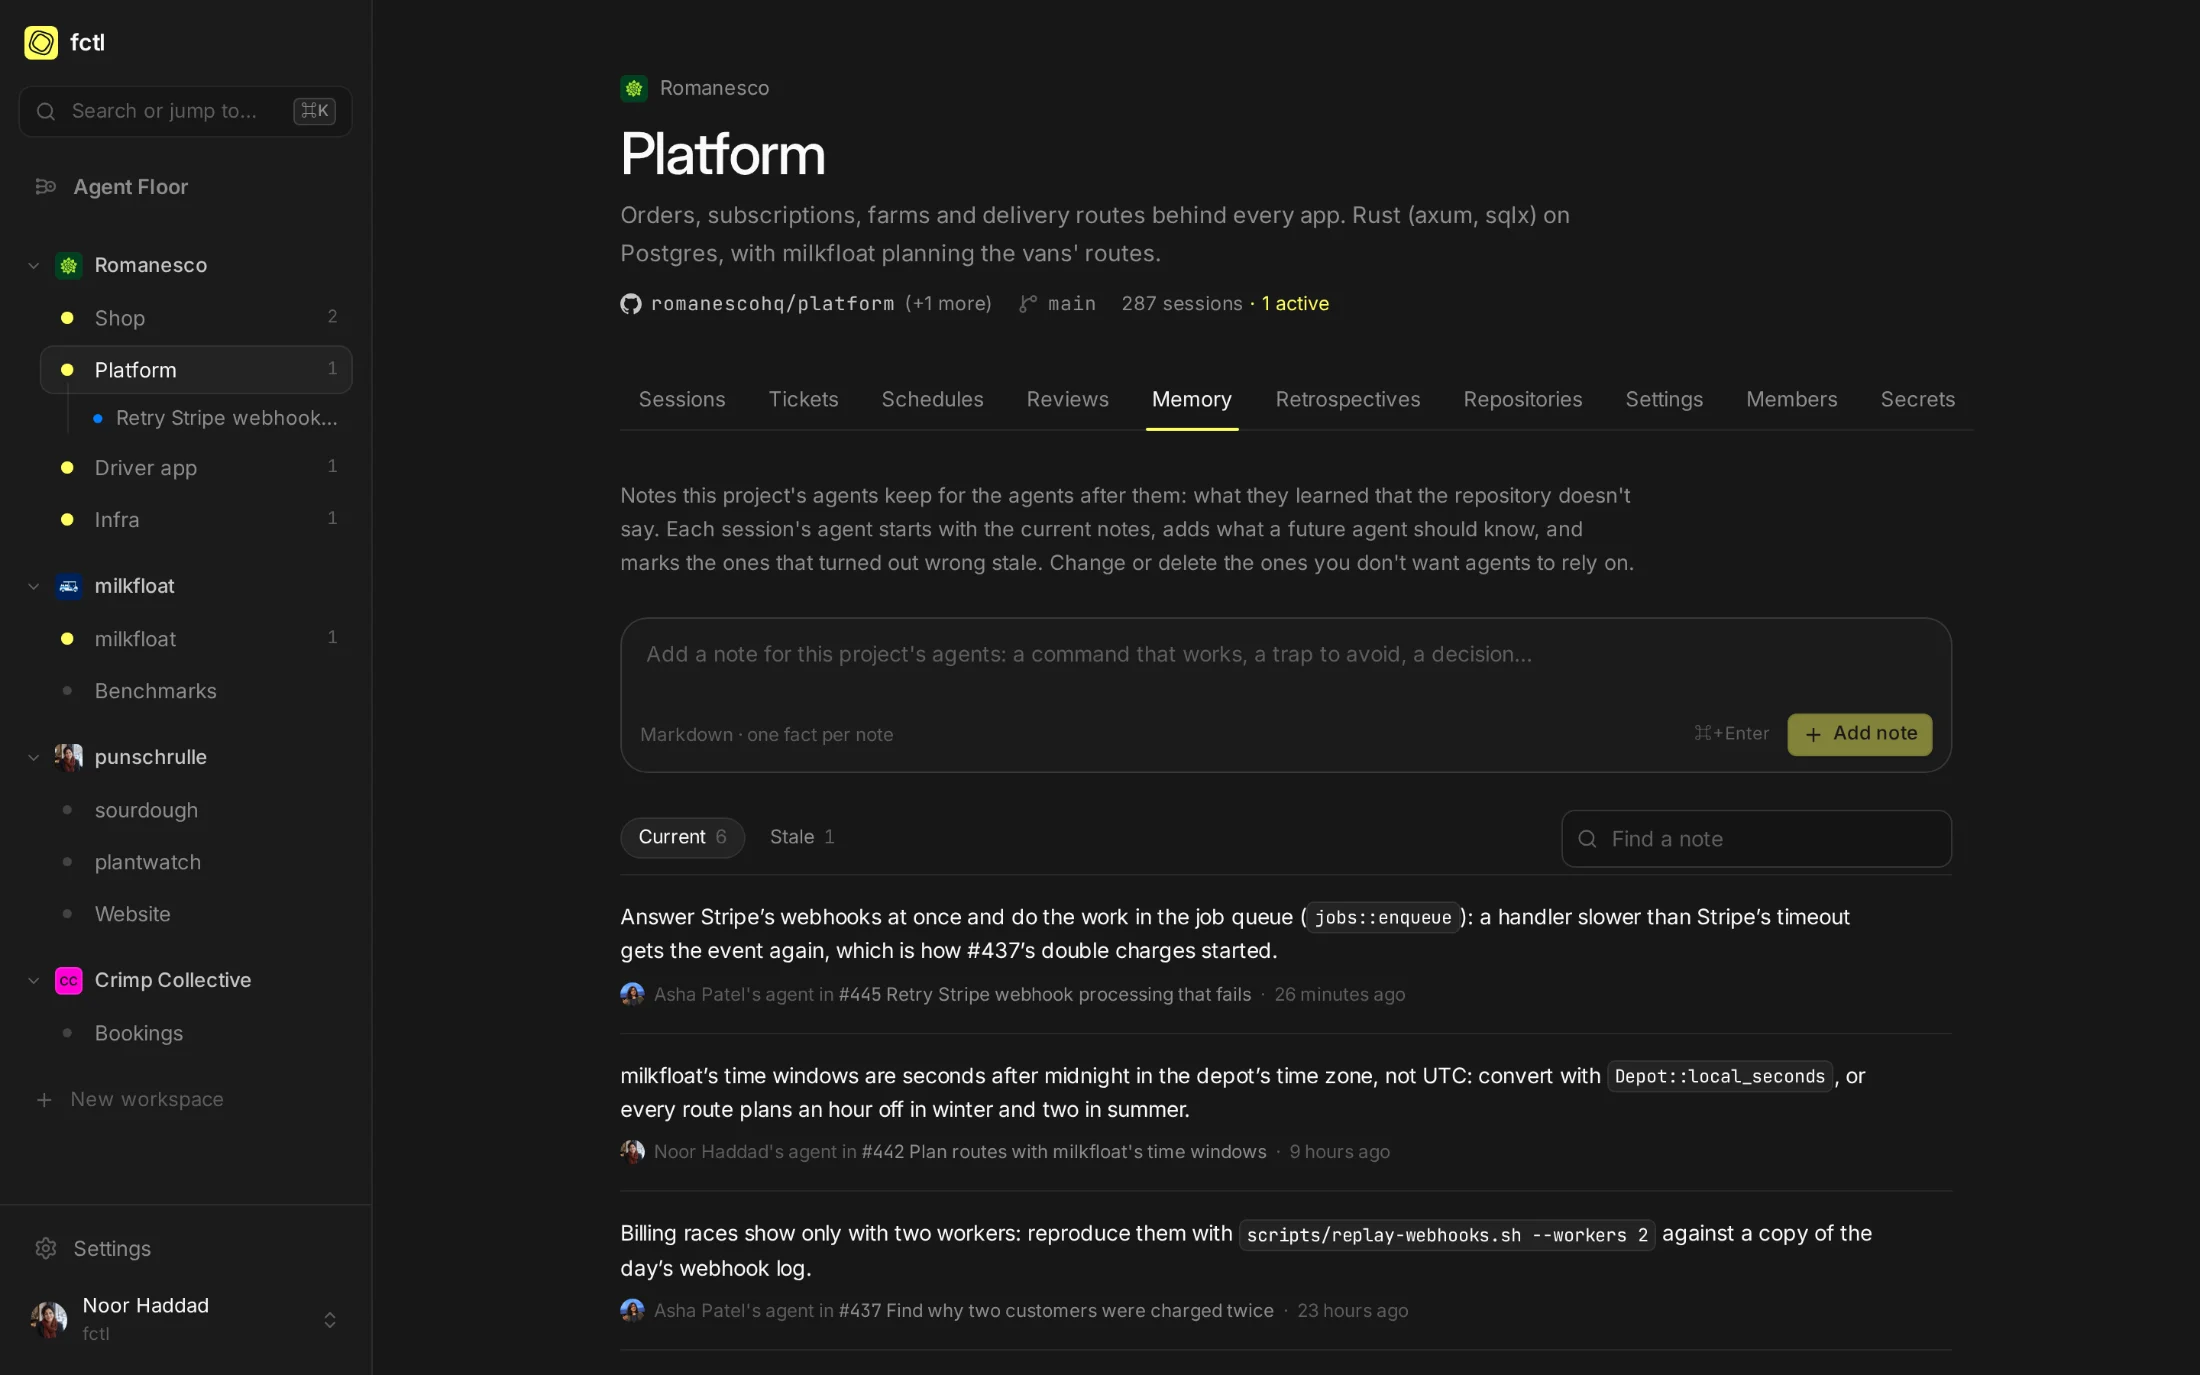Click the milkfloat workspace icon
Screen dimensions: 2200x1375
click(68, 586)
